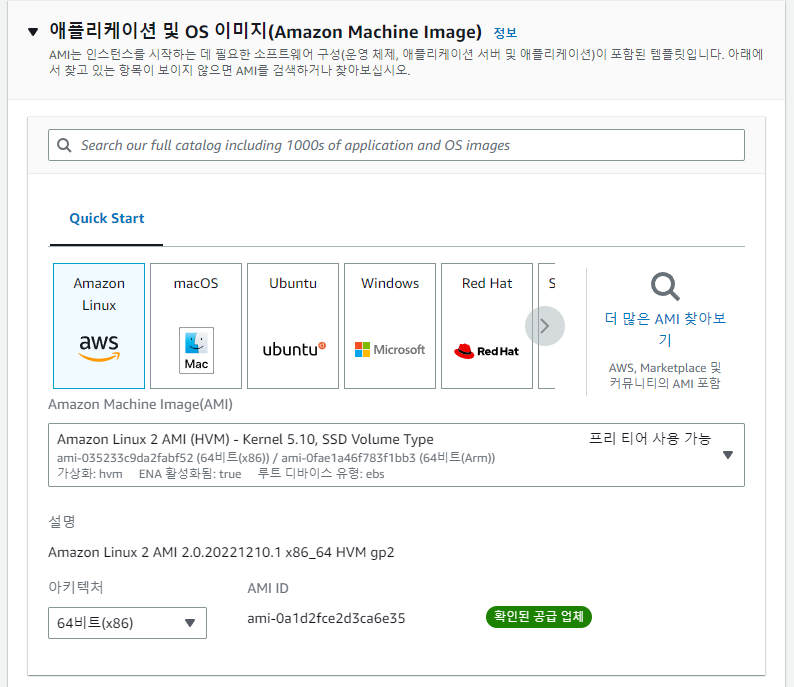Click the 프리 티어 사용 가능 label
Viewport: 794px width, 687px height.
tap(650, 438)
